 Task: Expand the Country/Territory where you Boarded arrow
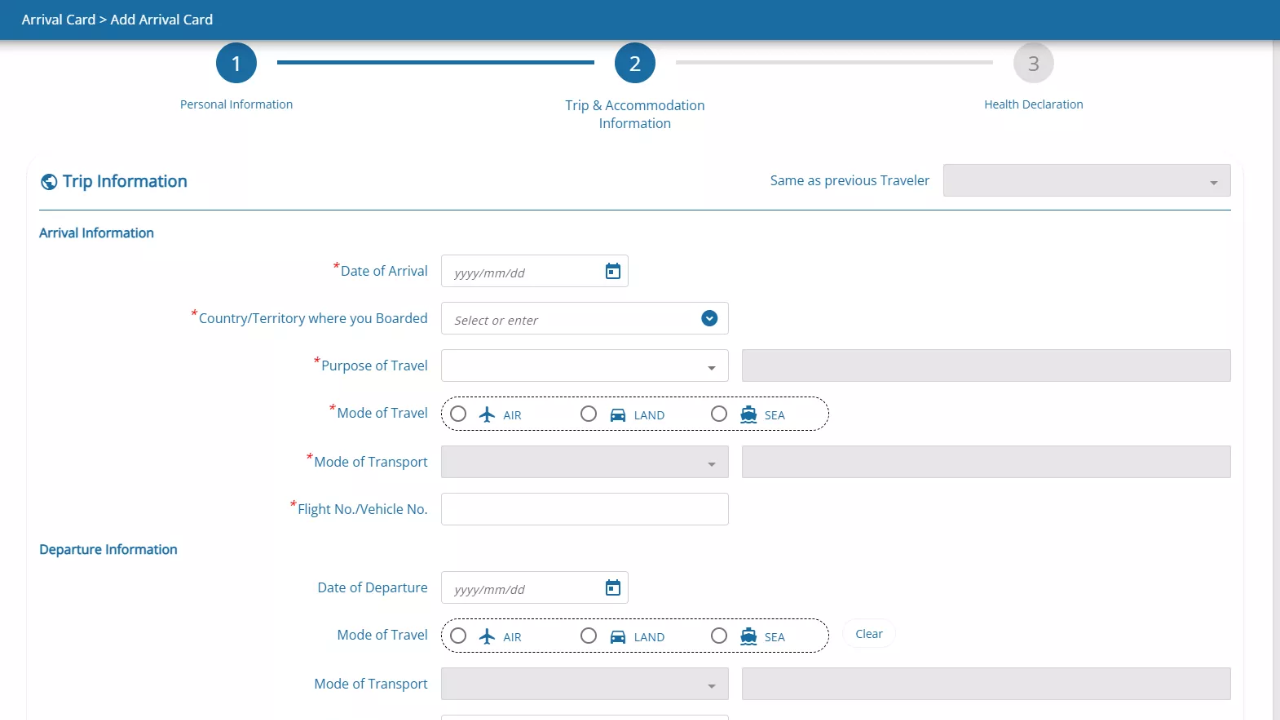709,318
